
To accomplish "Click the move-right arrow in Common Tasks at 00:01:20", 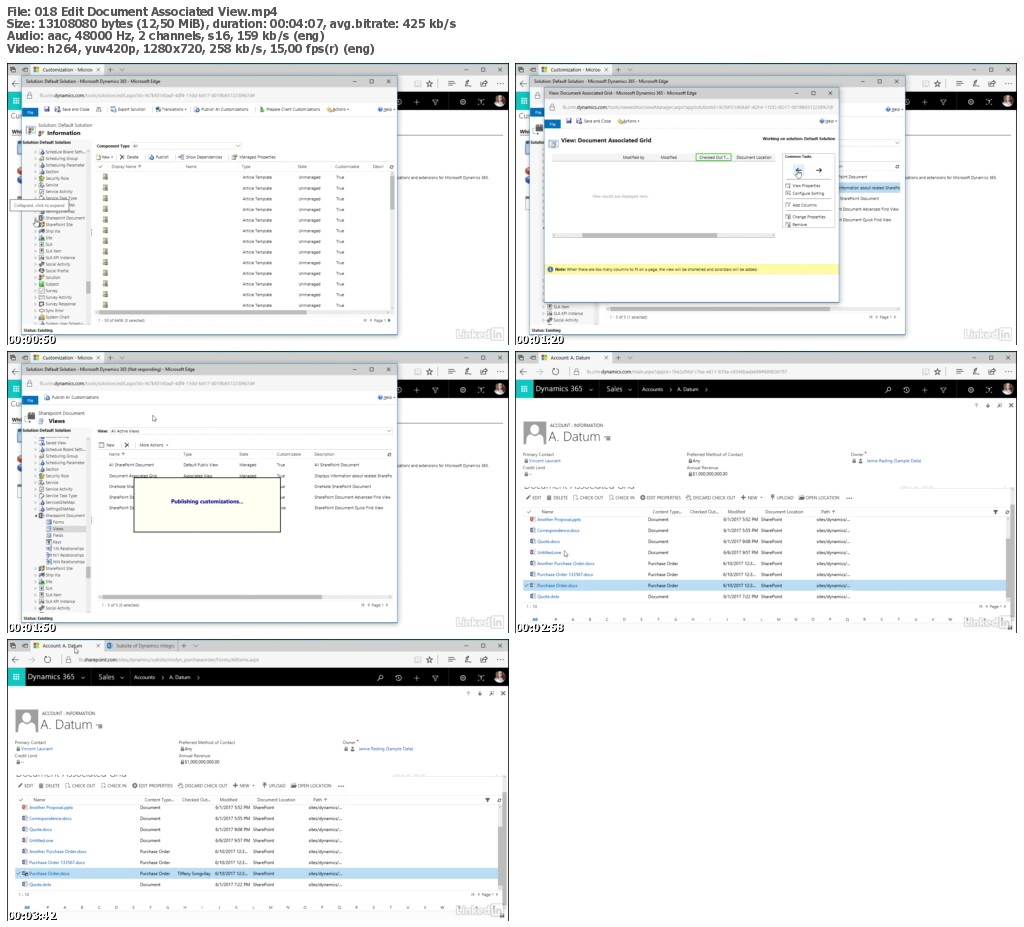I will 819,171.
